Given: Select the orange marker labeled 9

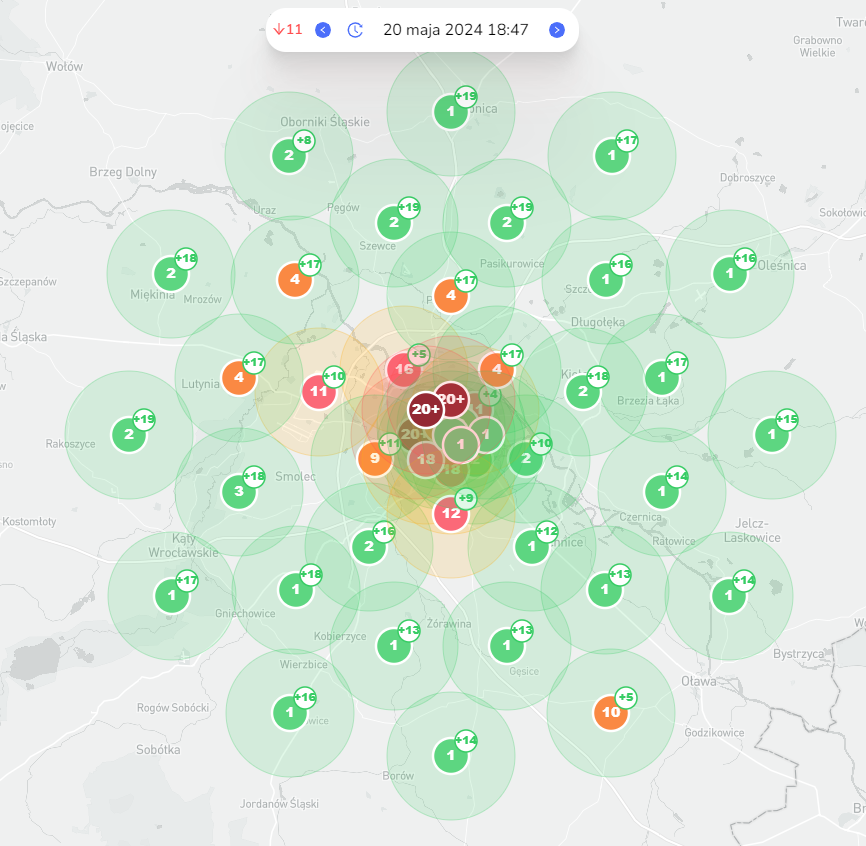Looking at the screenshot, I should pos(374,459).
